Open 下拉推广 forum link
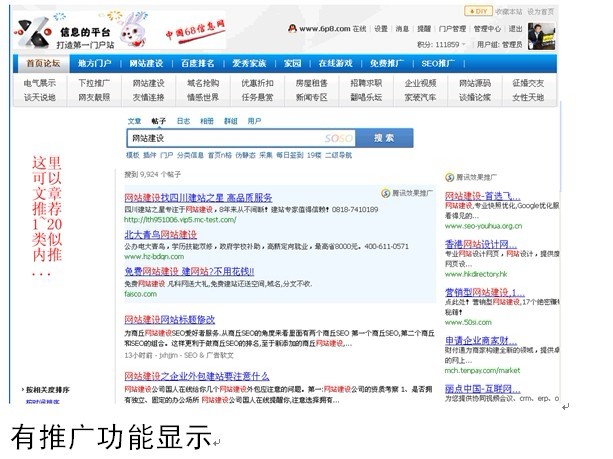613x459 pixels. (94, 83)
